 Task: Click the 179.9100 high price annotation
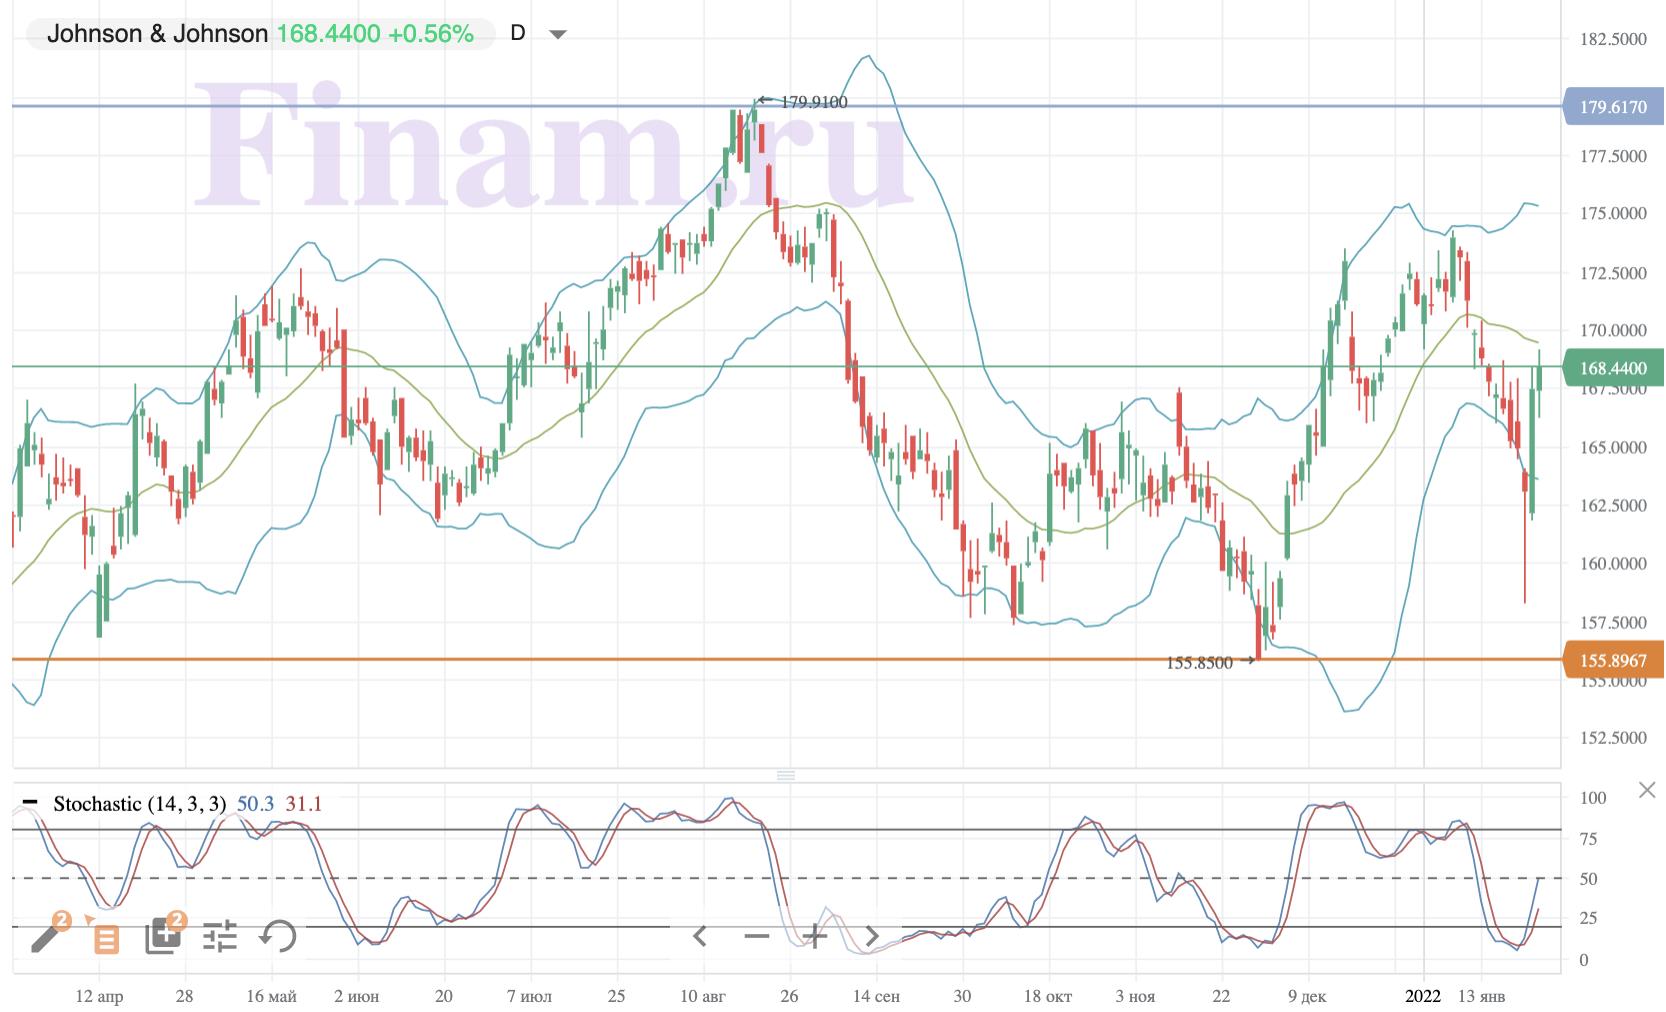point(813,102)
